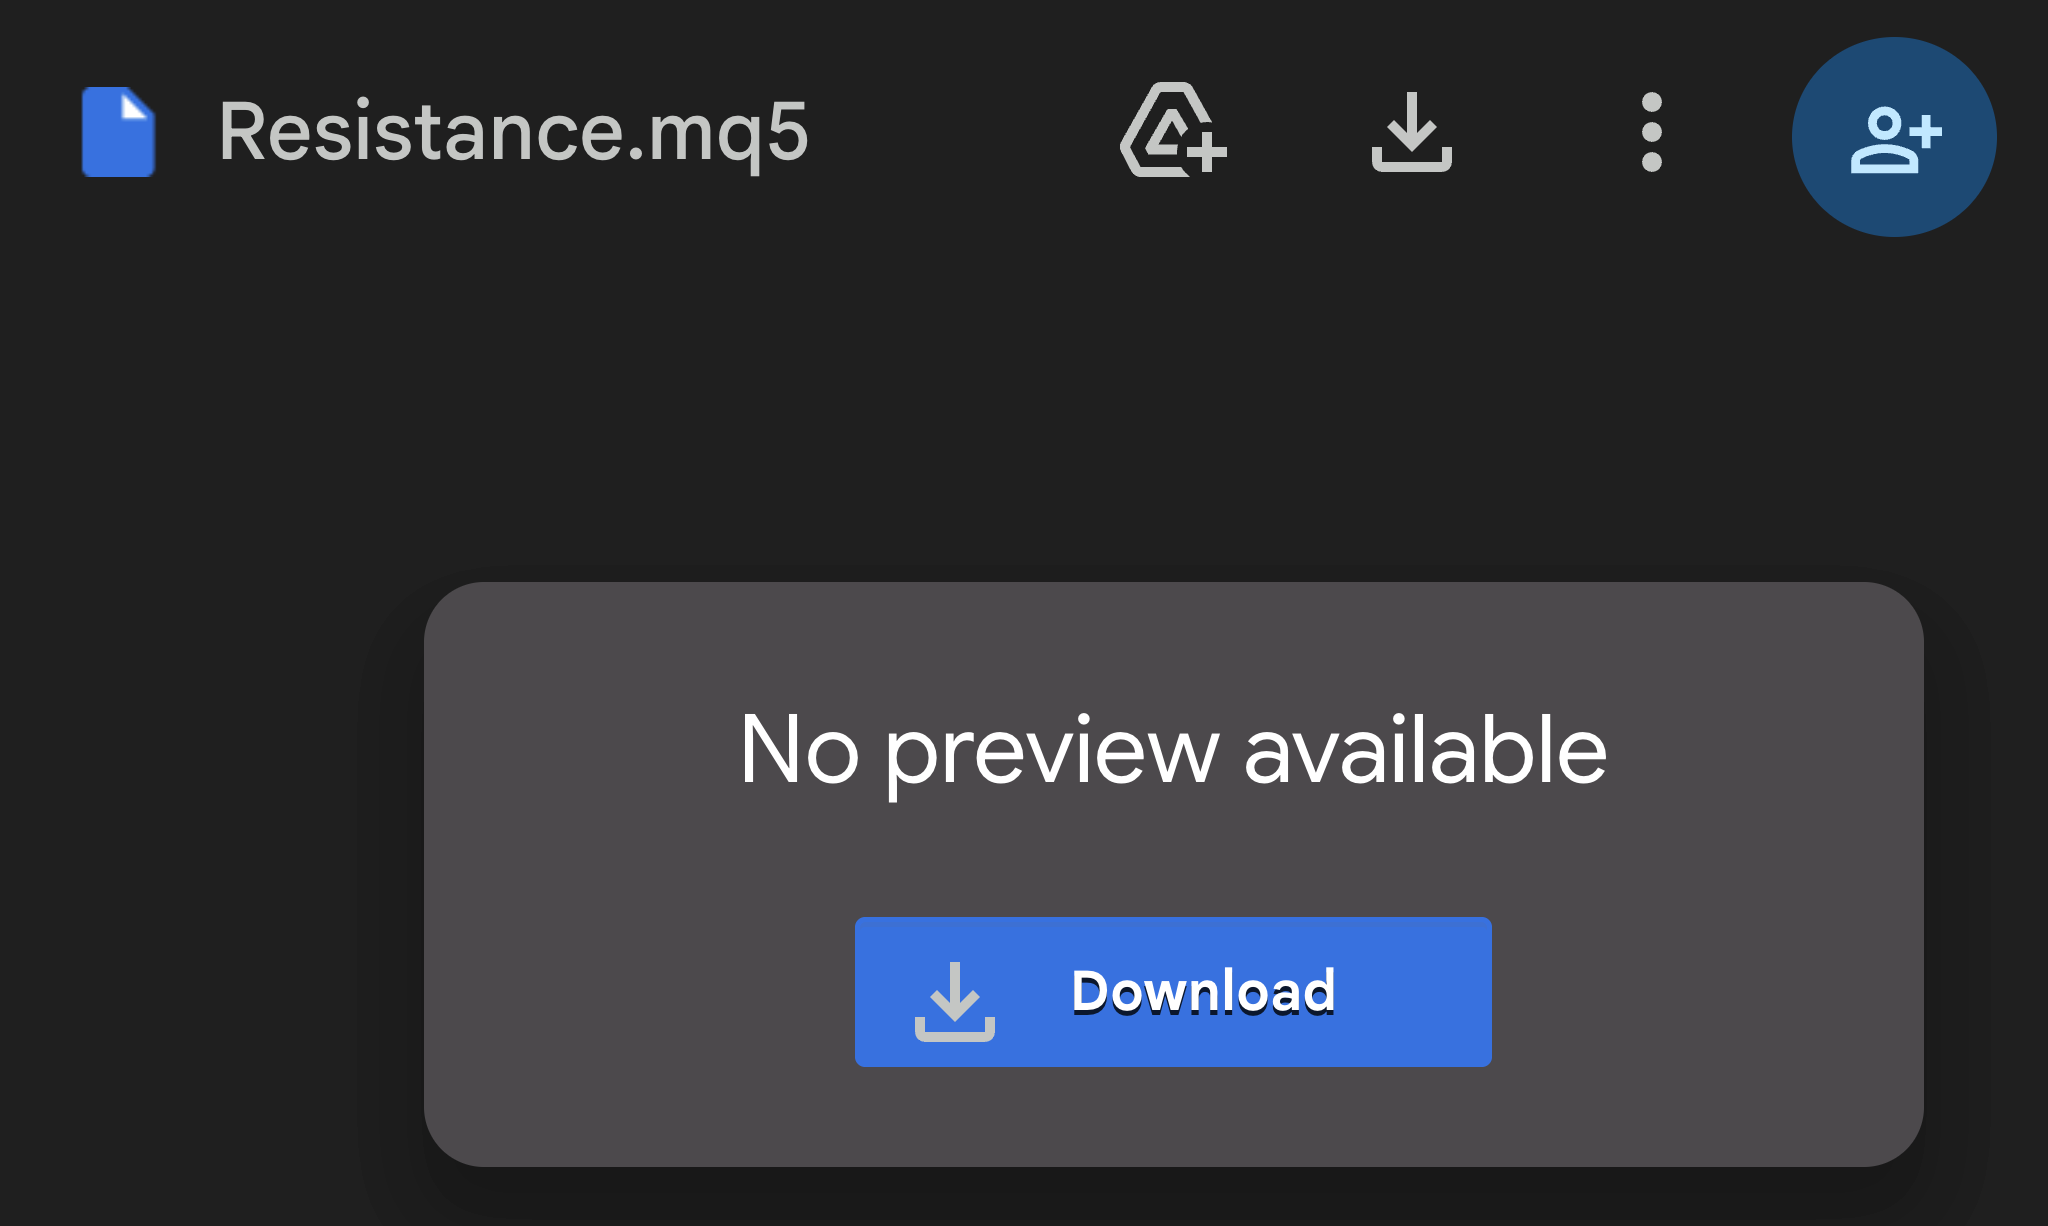Open the Add to My Drive triangle icon

(1173, 130)
